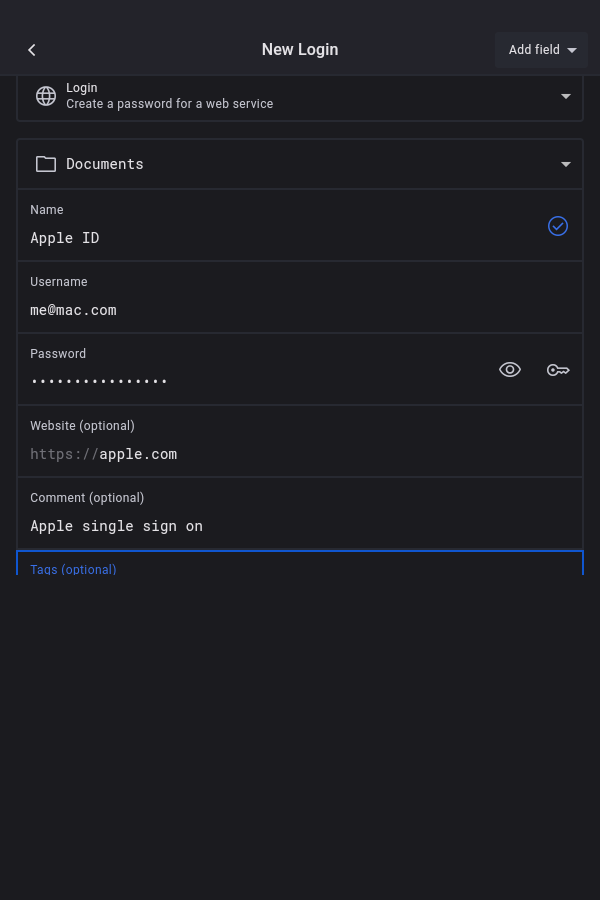Image resolution: width=600 pixels, height=900 pixels.
Task: Select the Tags (optional) field
Action: [300, 565]
